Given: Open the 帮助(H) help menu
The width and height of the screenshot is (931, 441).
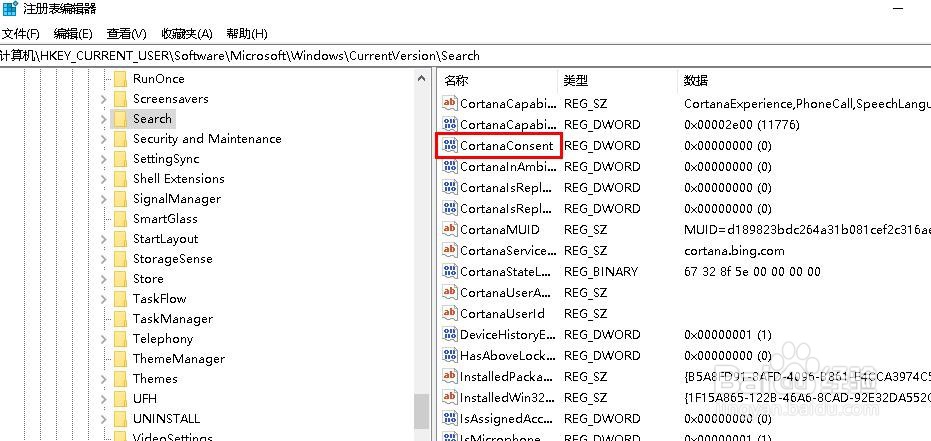Looking at the screenshot, I should (x=247, y=34).
